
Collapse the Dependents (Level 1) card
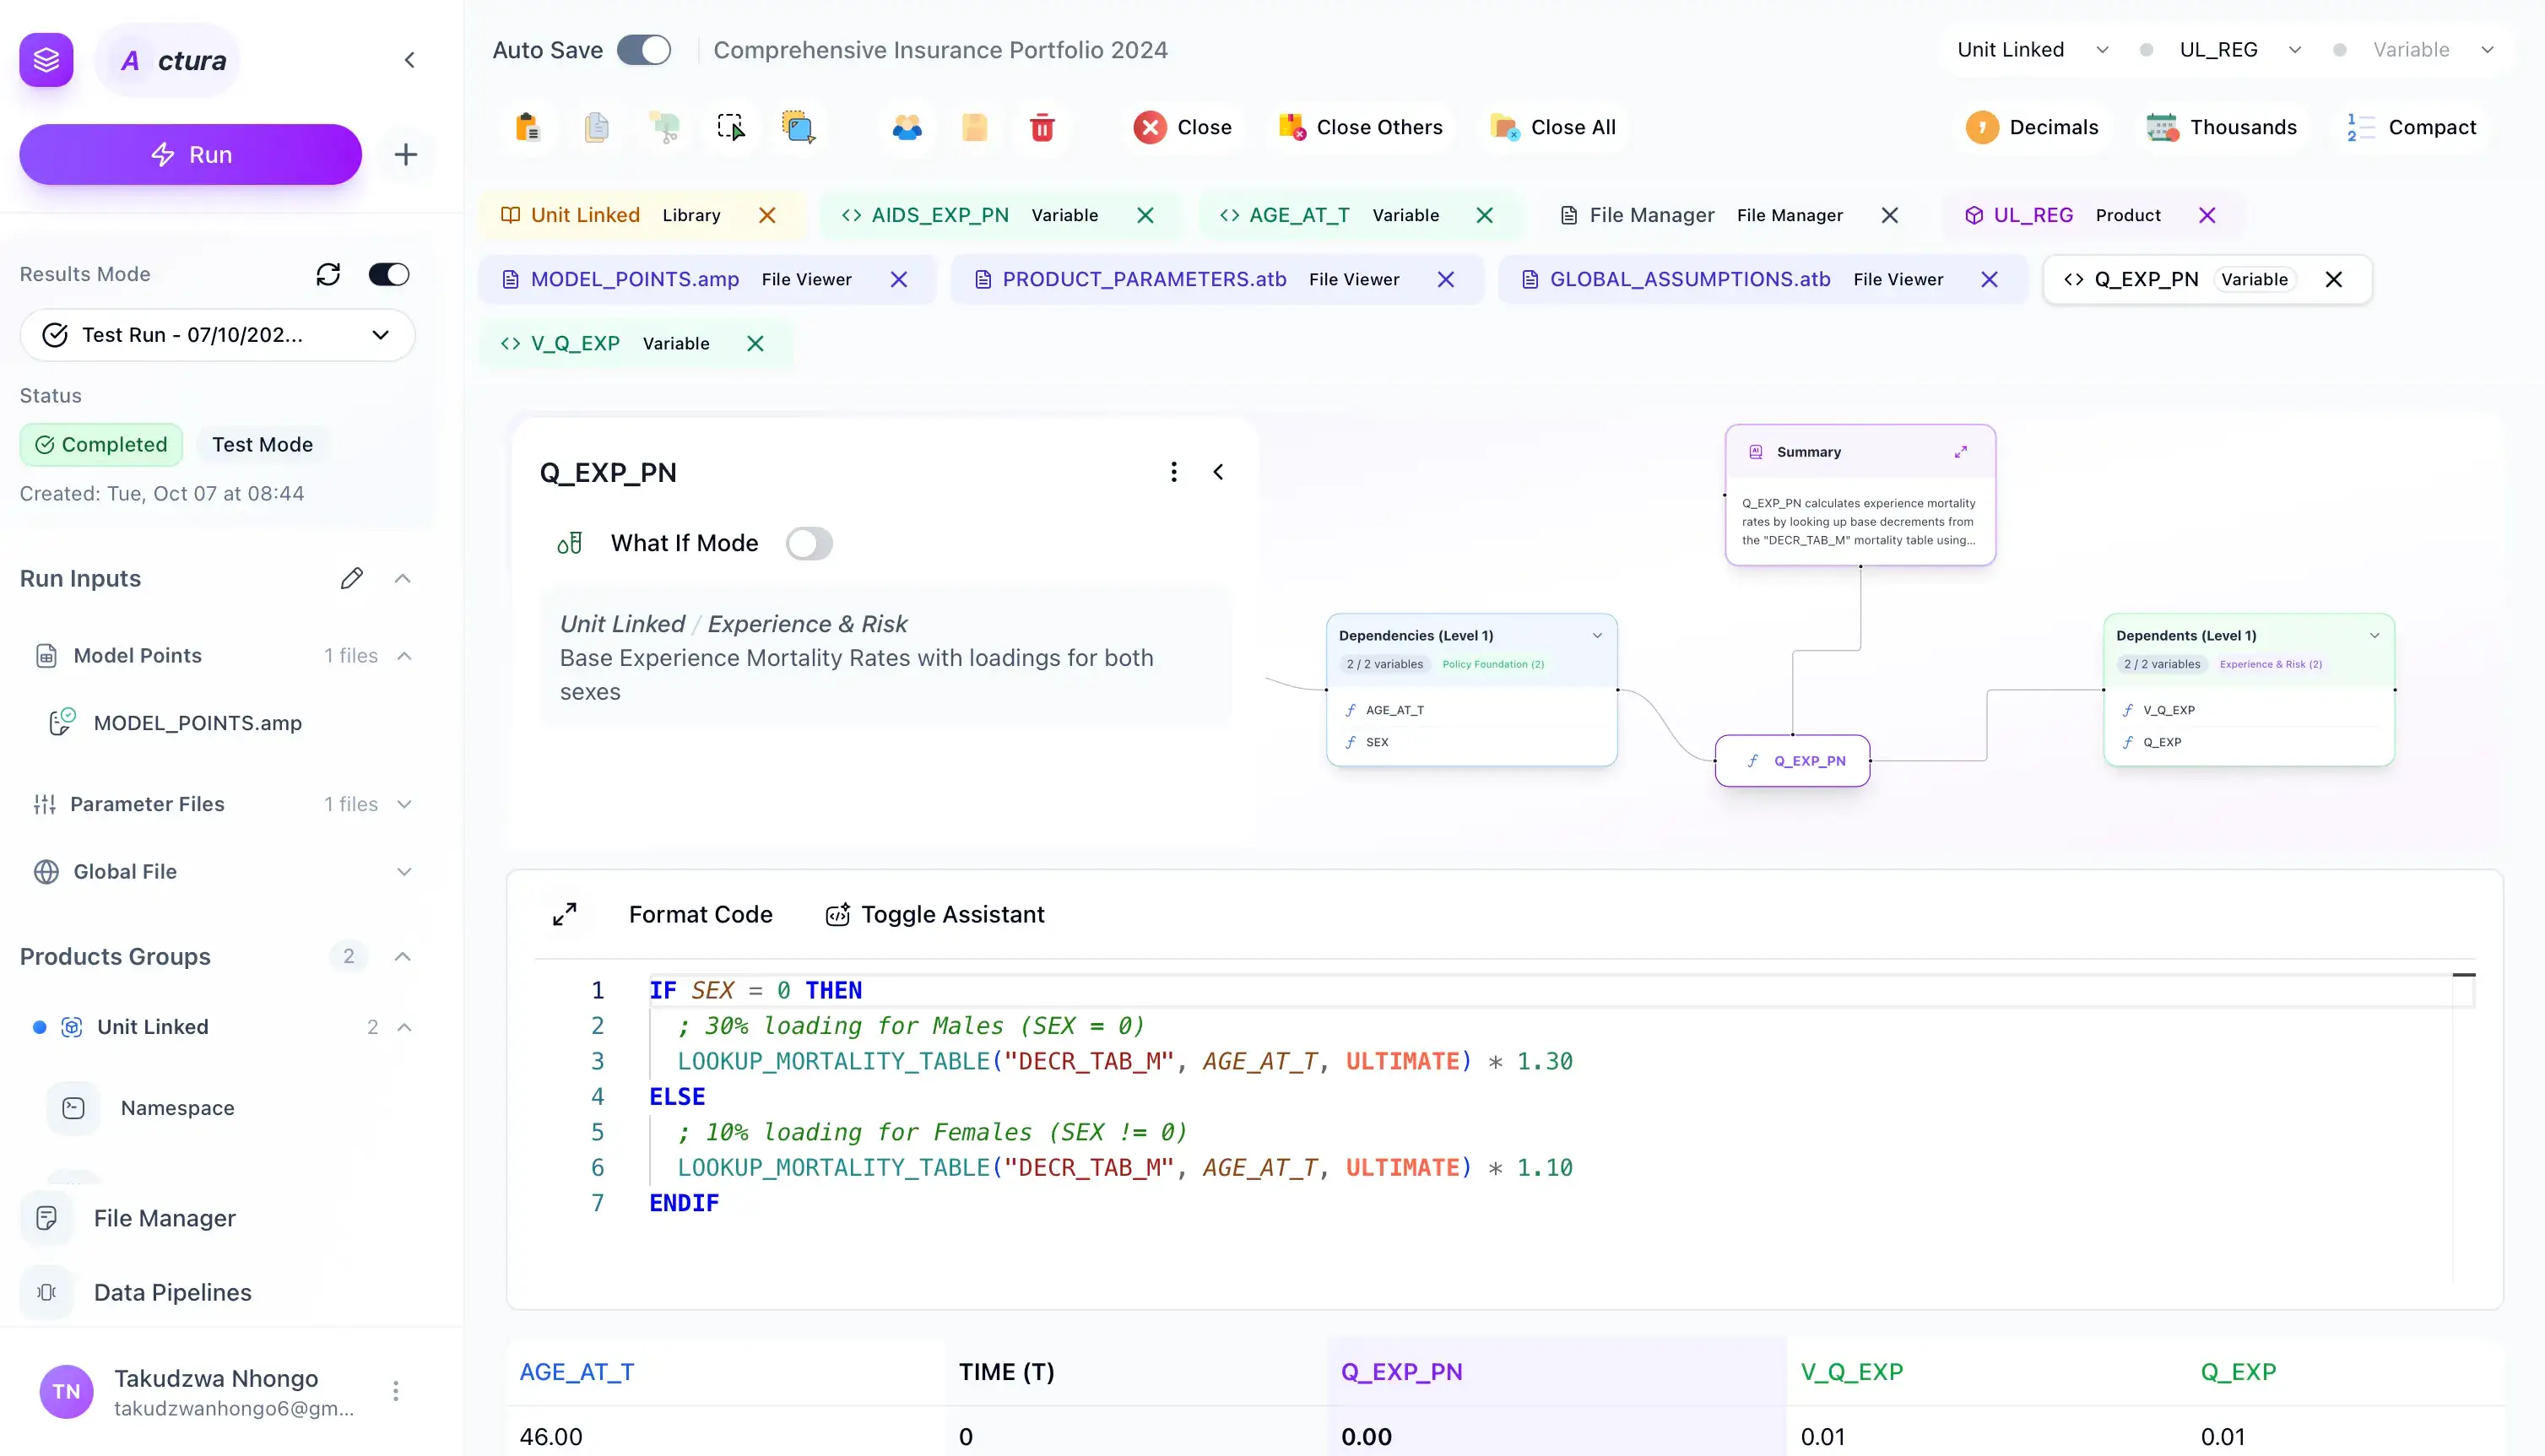[x=2374, y=636]
